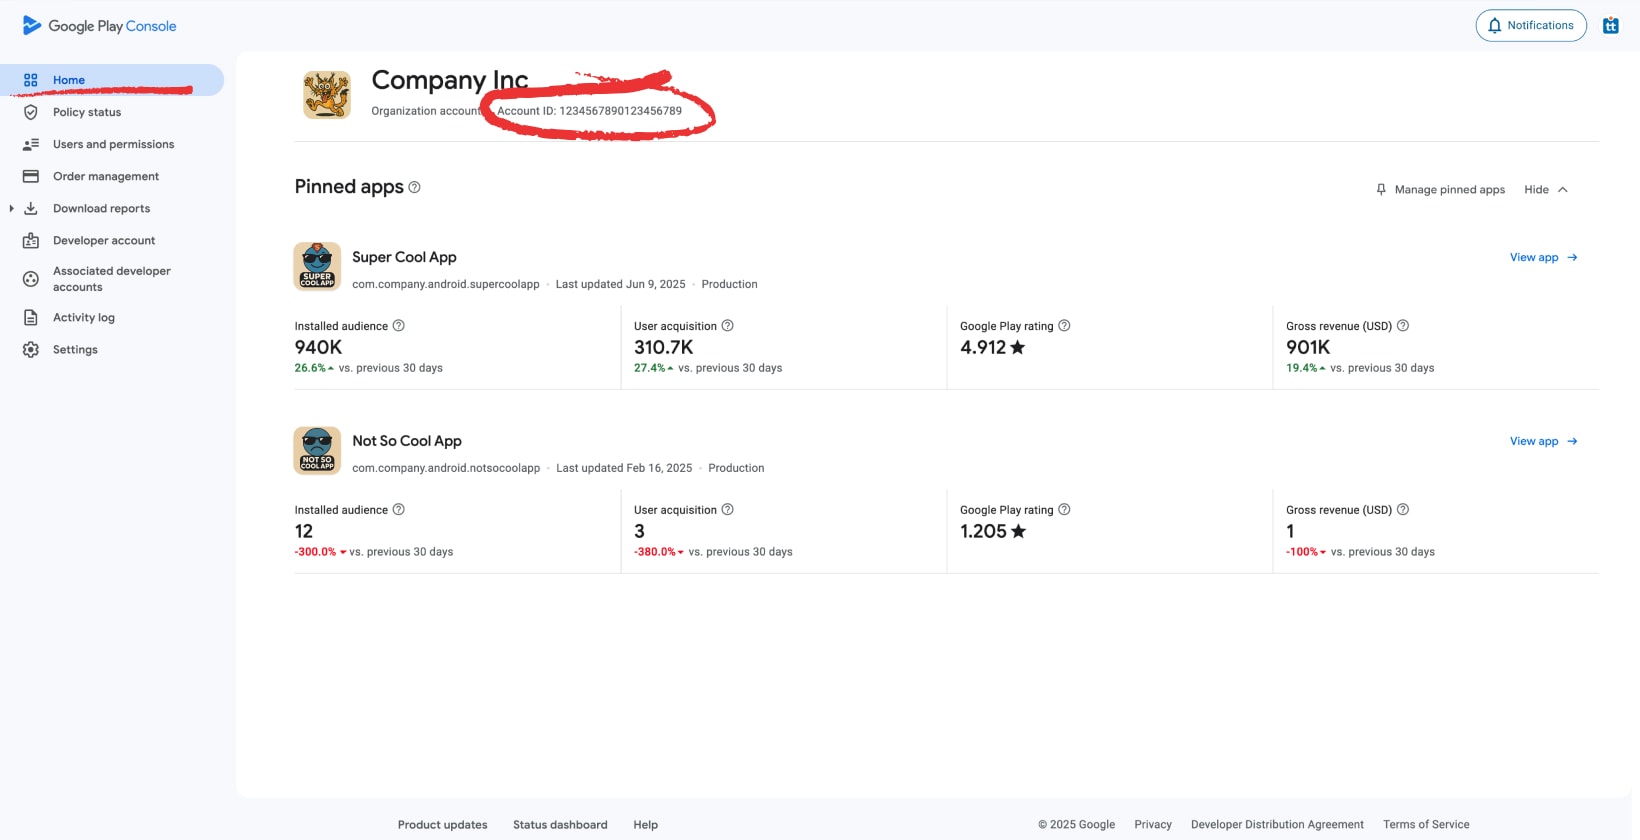
Task: View the Activity log
Action: (x=84, y=317)
